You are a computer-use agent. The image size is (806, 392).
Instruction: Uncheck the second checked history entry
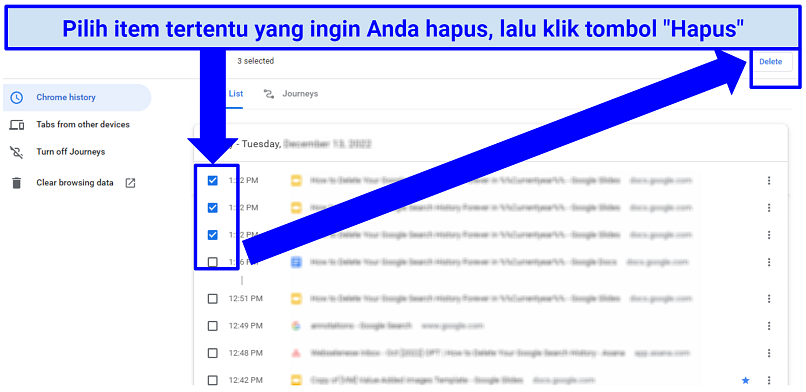pyautogui.click(x=212, y=208)
